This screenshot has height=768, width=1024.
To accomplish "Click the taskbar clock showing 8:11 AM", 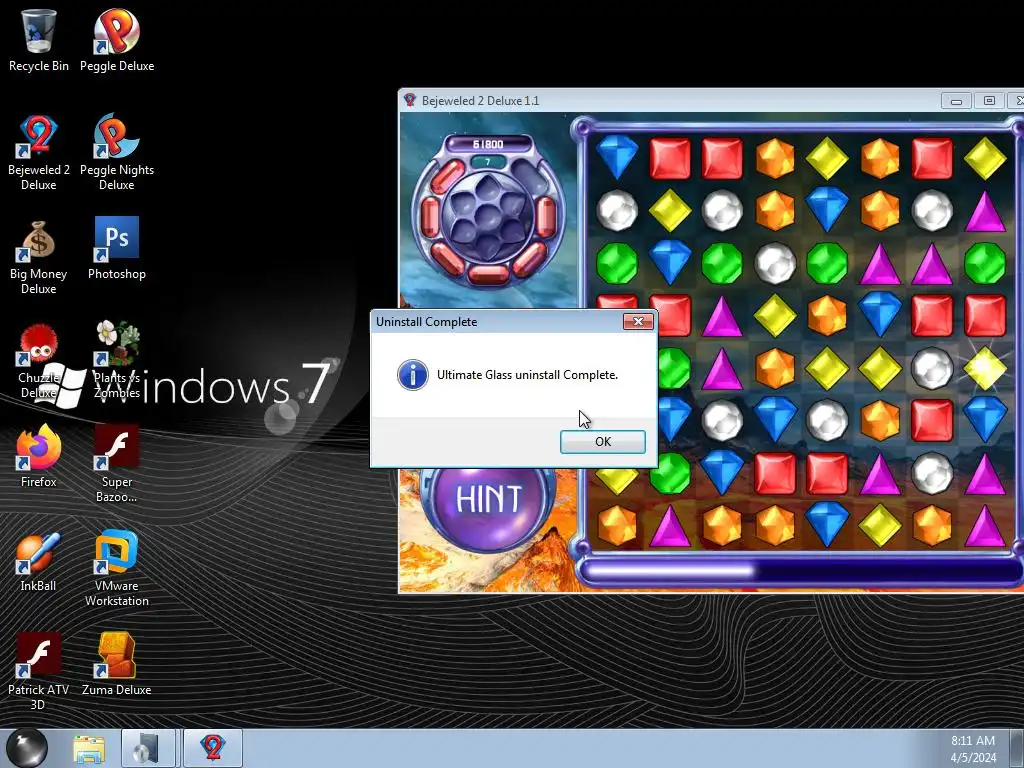I will 973,748.
